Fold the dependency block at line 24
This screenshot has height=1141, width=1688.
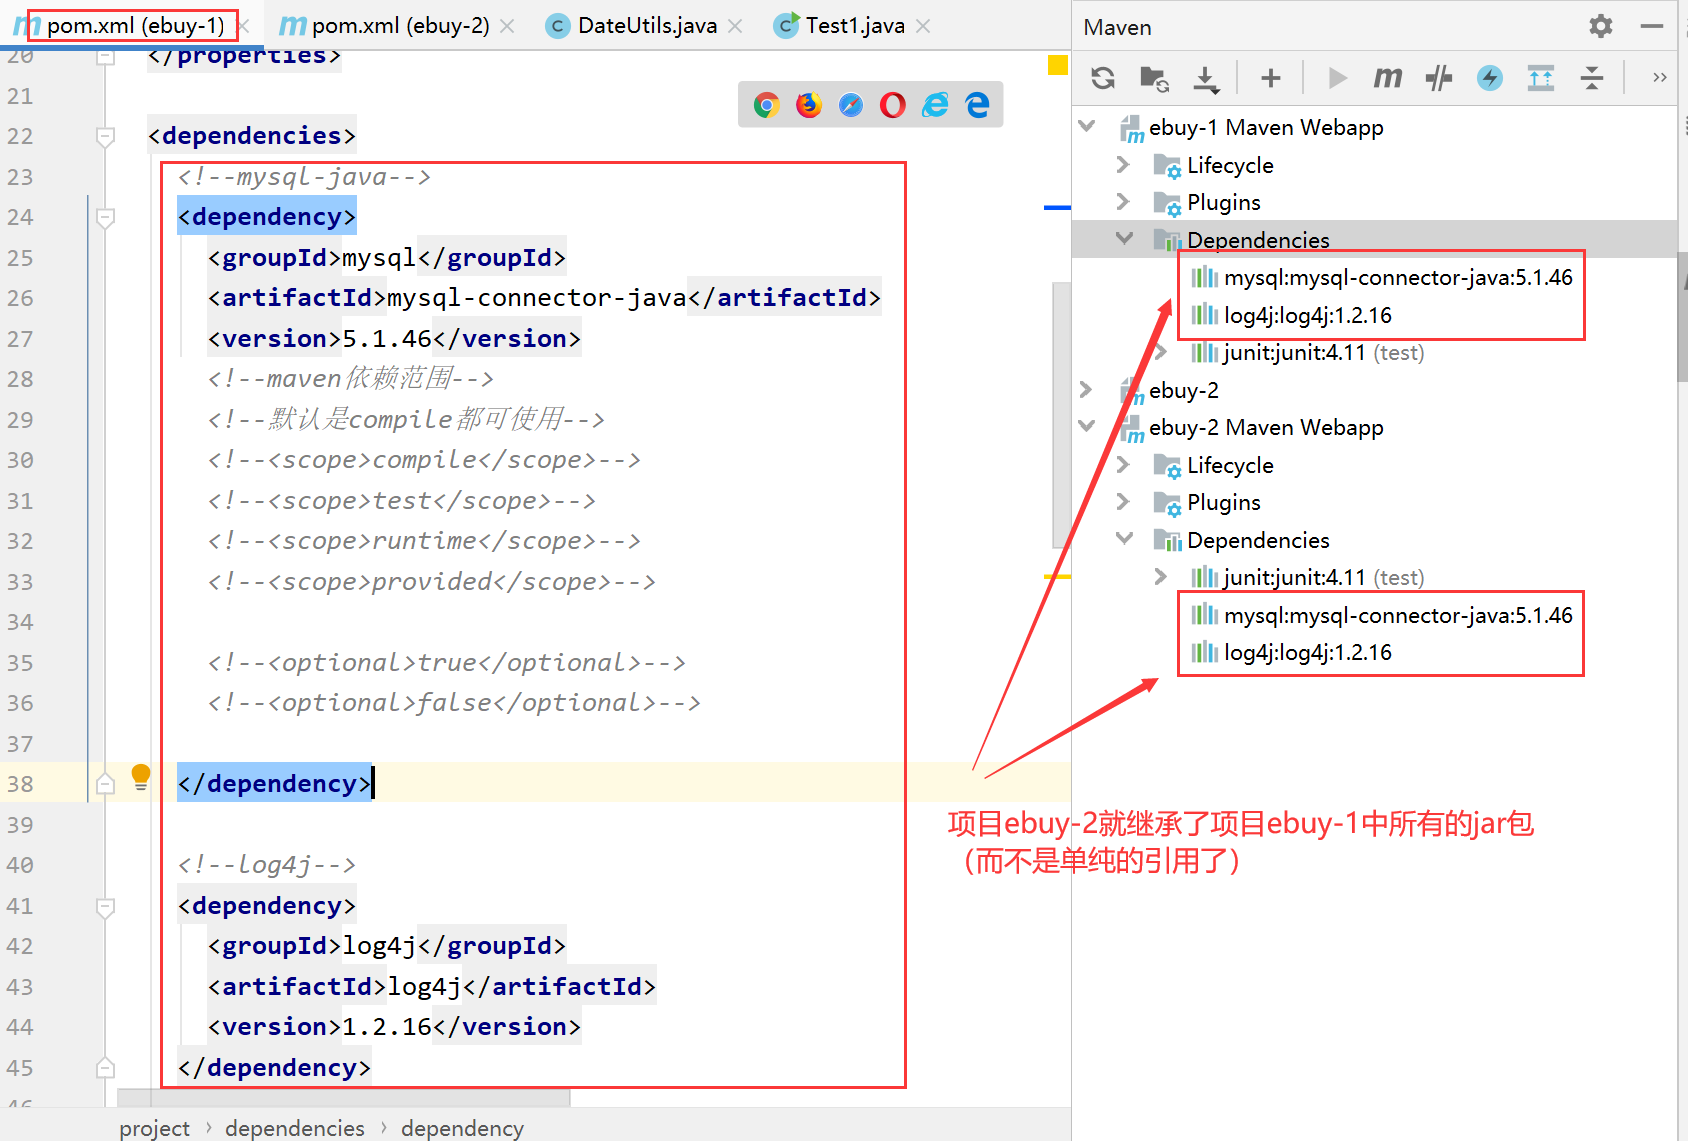(x=105, y=217)
